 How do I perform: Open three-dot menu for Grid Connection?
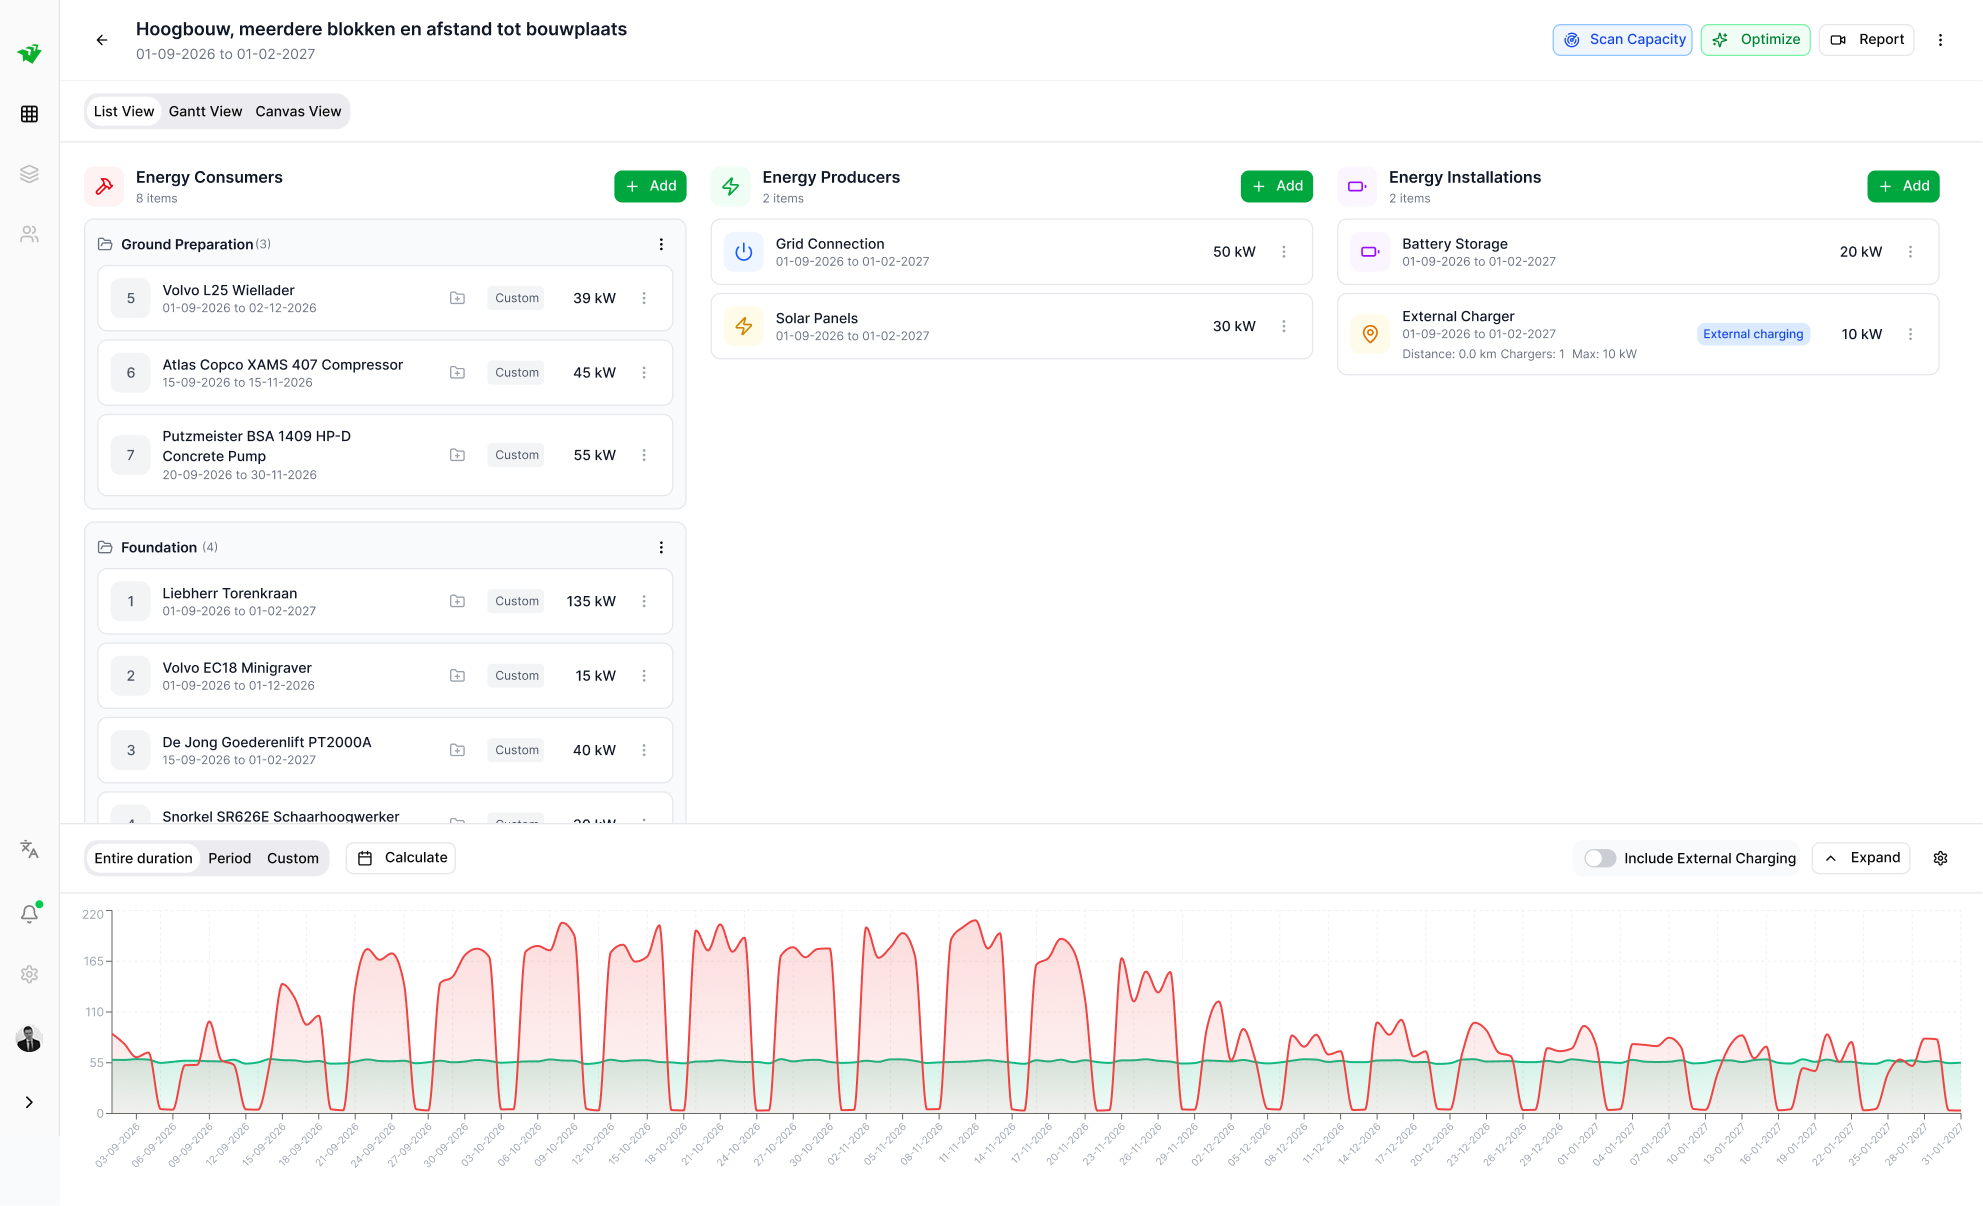click(1284, 252)
